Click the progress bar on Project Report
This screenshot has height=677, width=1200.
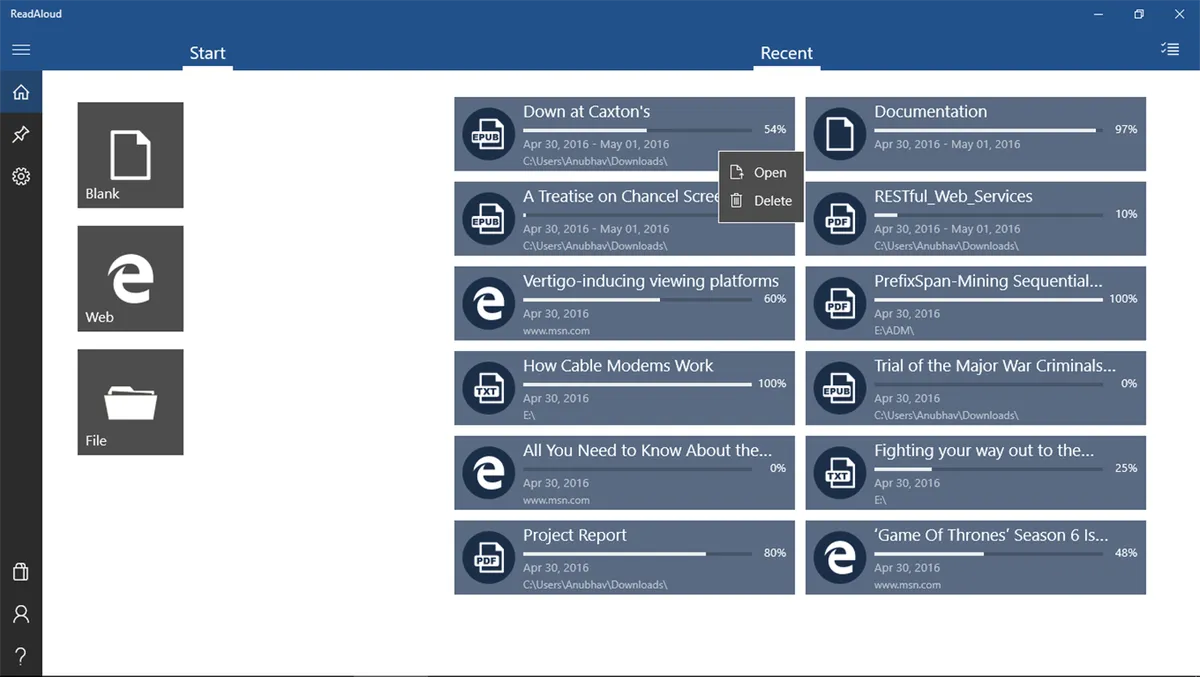pyautogui.click(x=640, y=553)
